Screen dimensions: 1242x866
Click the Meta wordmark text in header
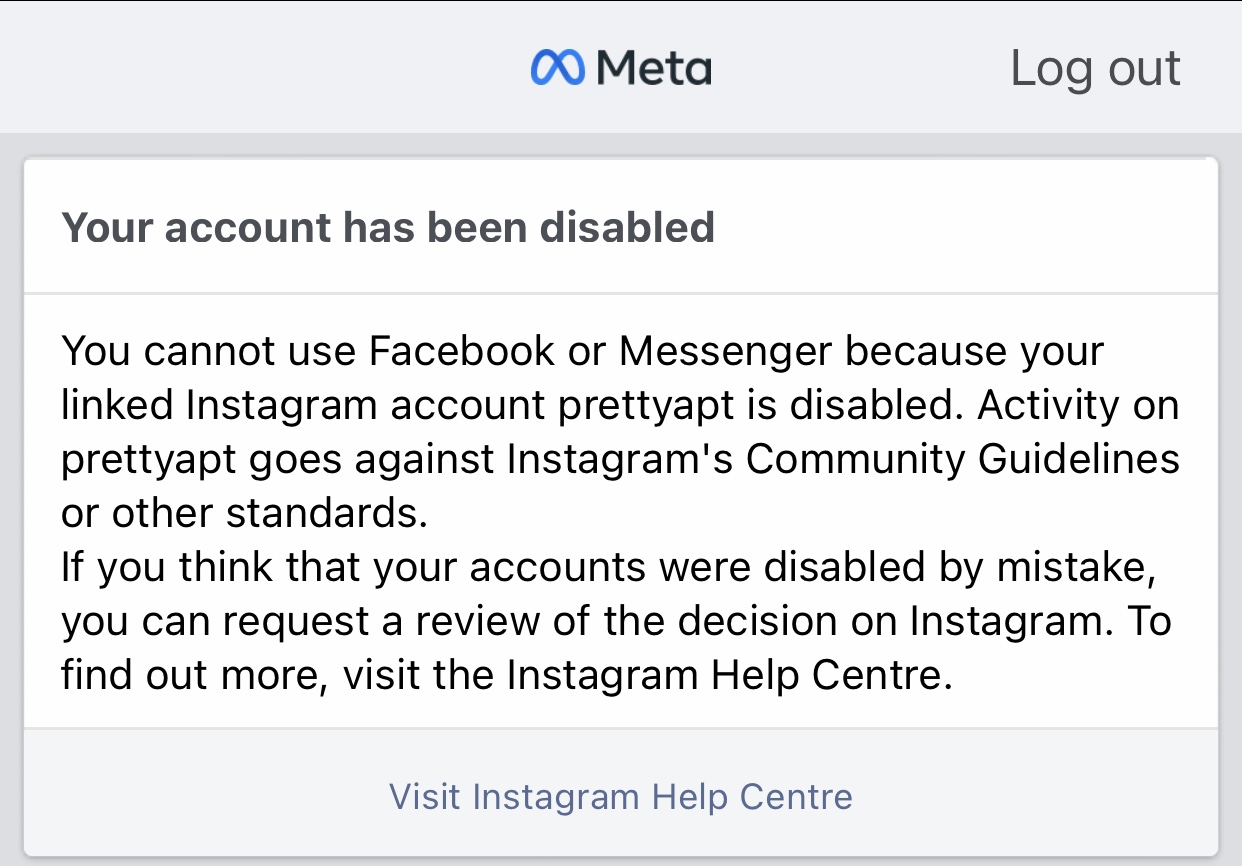tap(654, 68)
